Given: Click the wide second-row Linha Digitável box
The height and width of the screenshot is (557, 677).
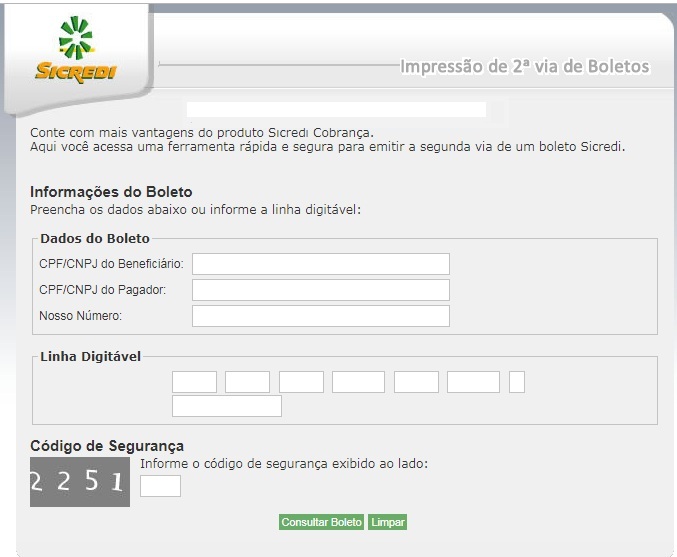Looking at the screenshot, I should (226, 406).
